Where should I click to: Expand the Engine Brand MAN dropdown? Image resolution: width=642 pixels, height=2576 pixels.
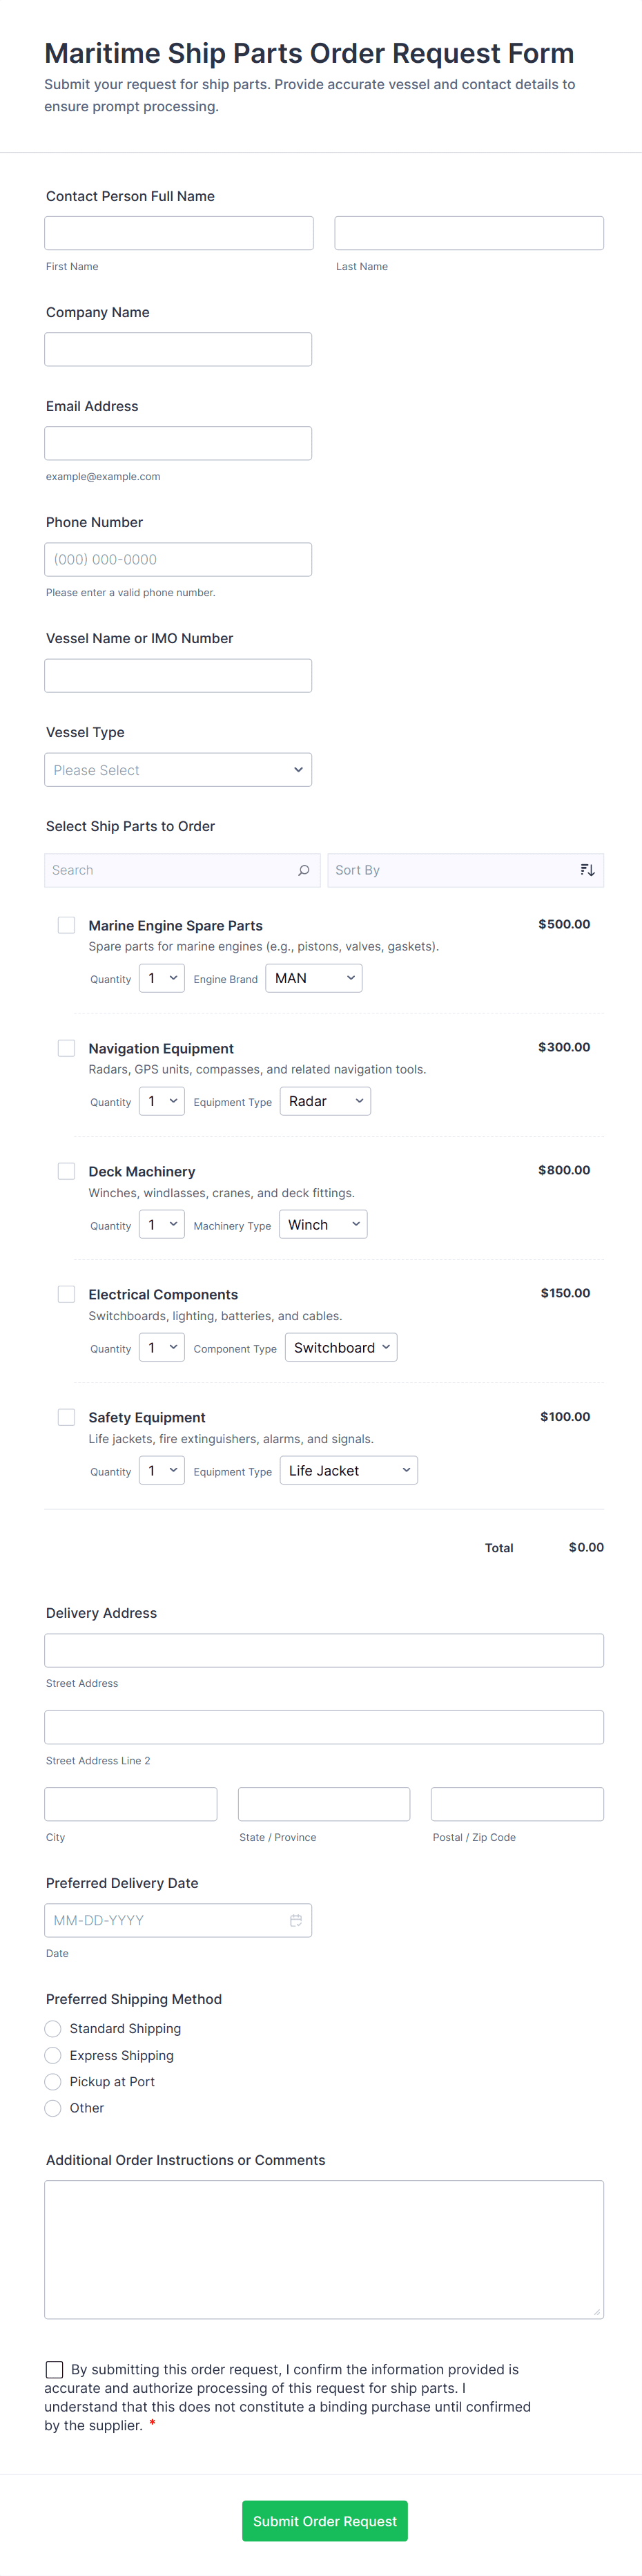(314, 978)
